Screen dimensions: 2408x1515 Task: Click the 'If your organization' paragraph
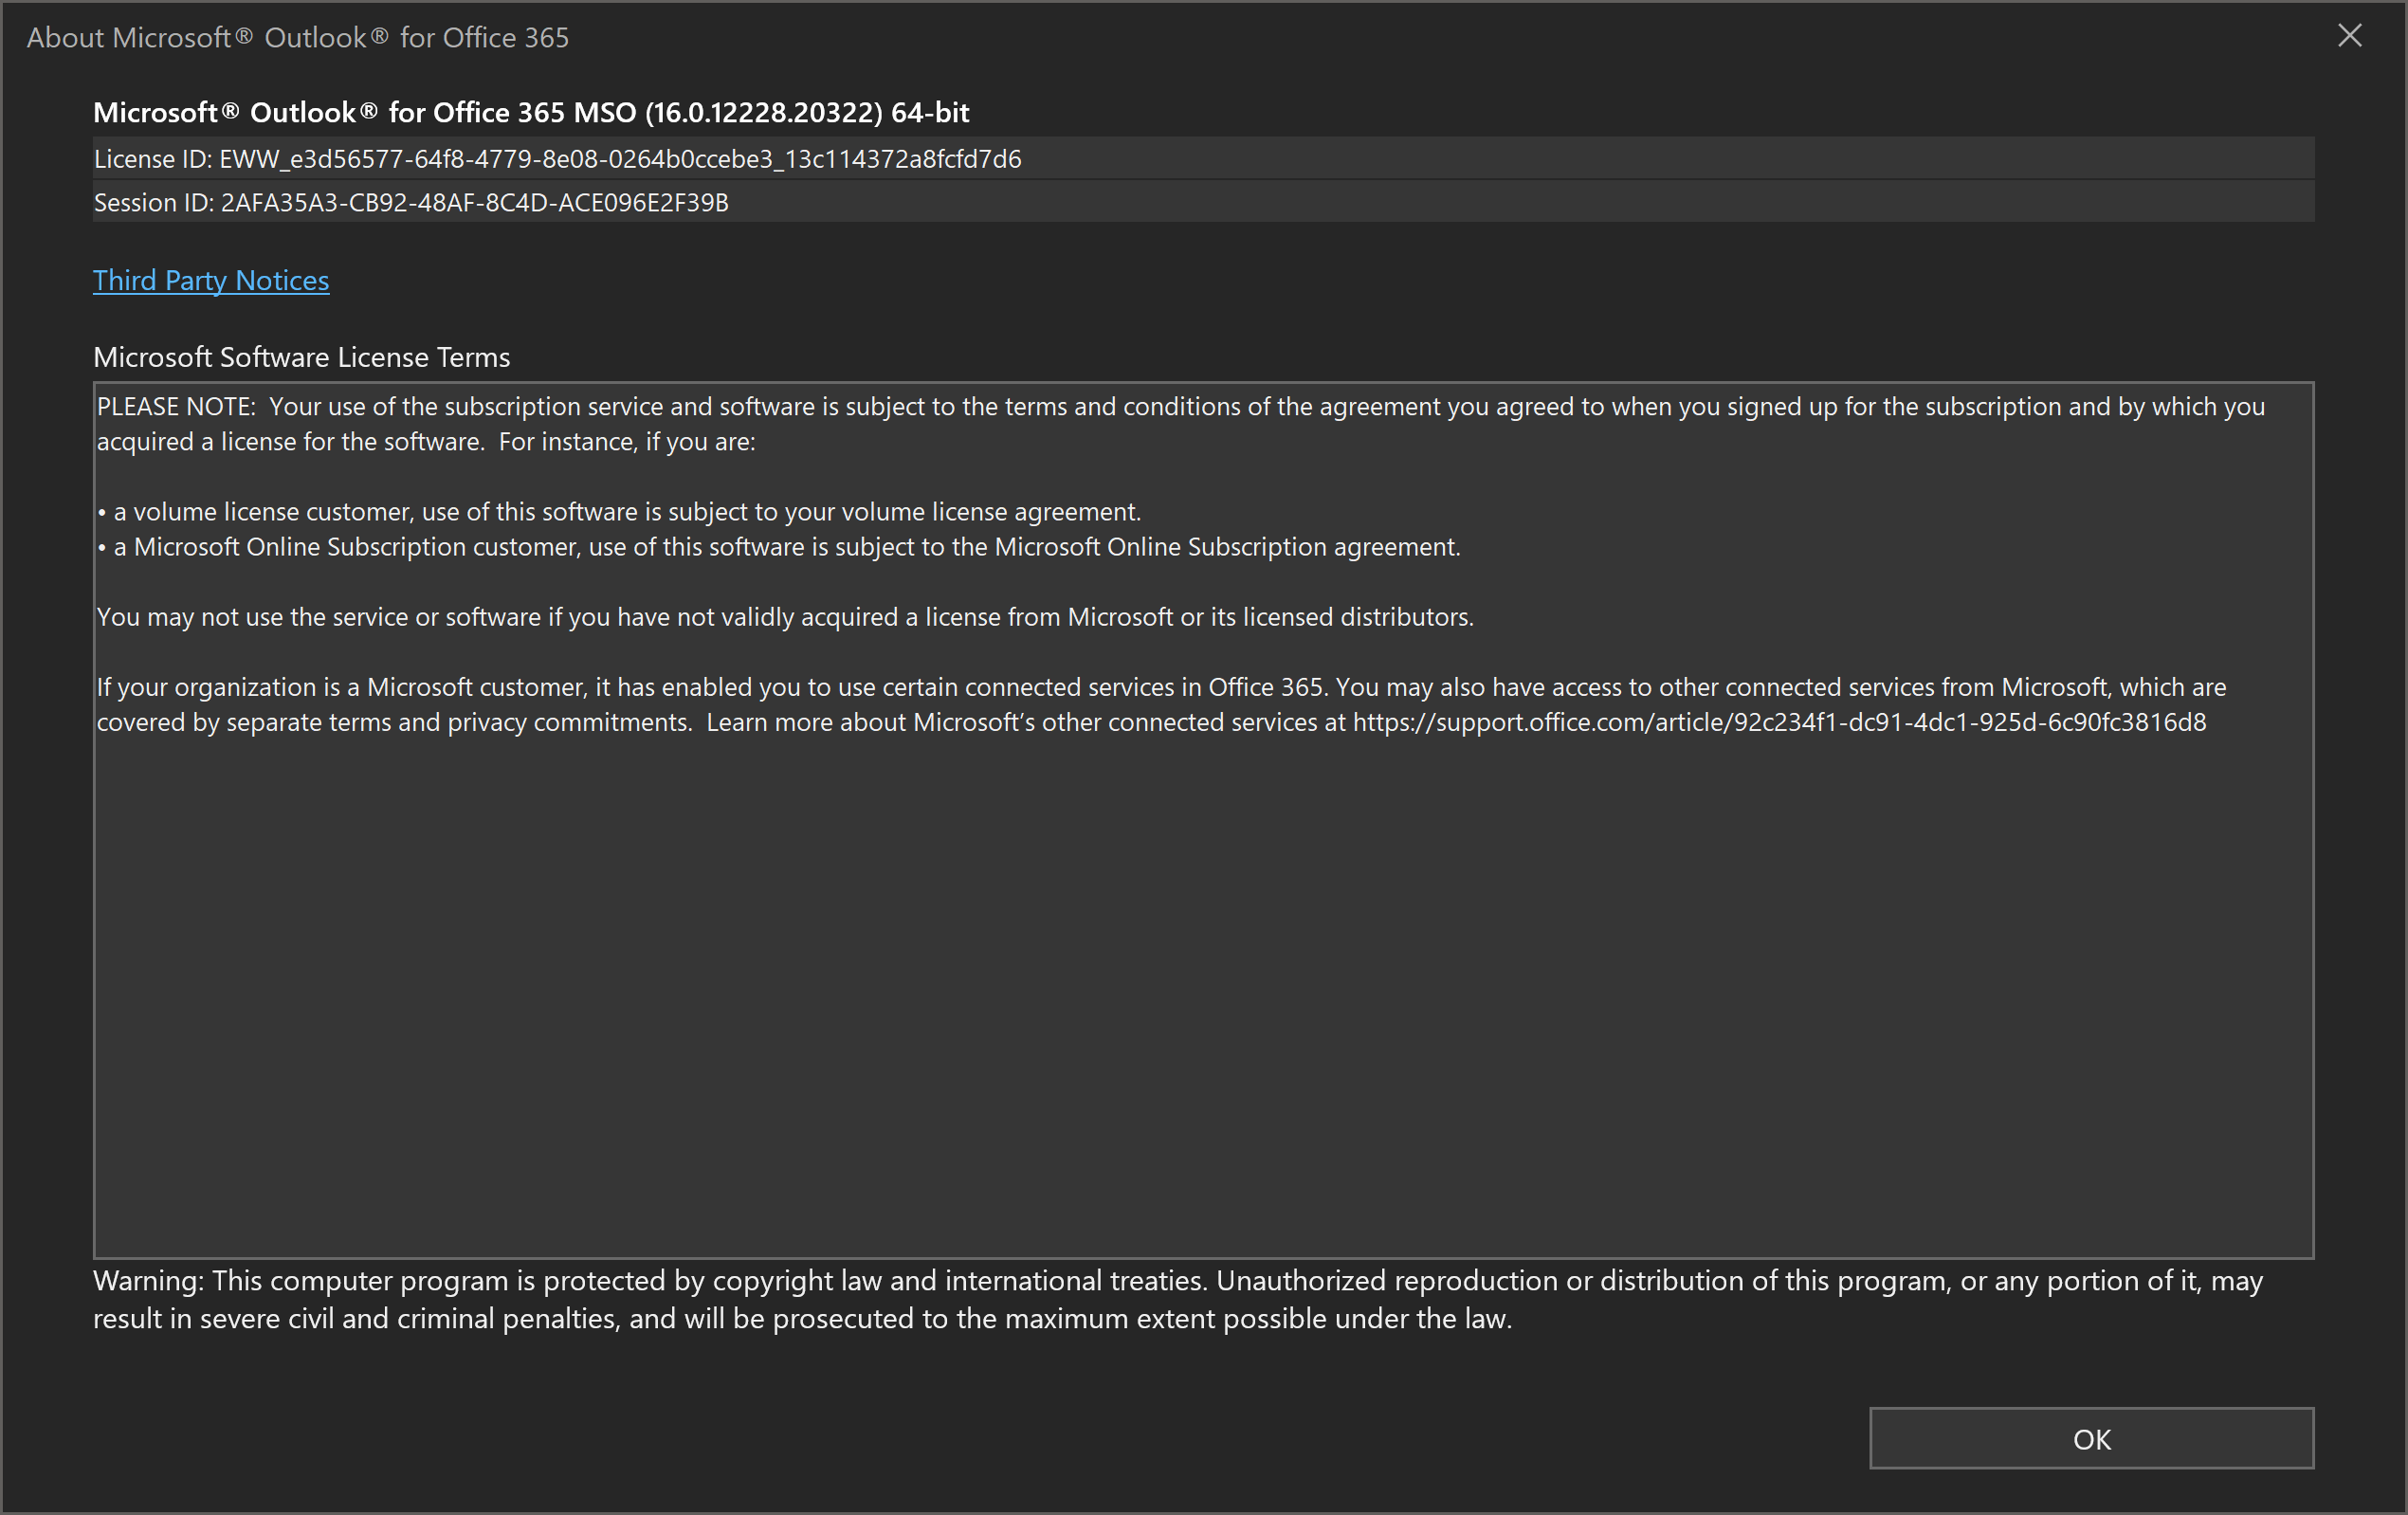[x=1160, y=687]
